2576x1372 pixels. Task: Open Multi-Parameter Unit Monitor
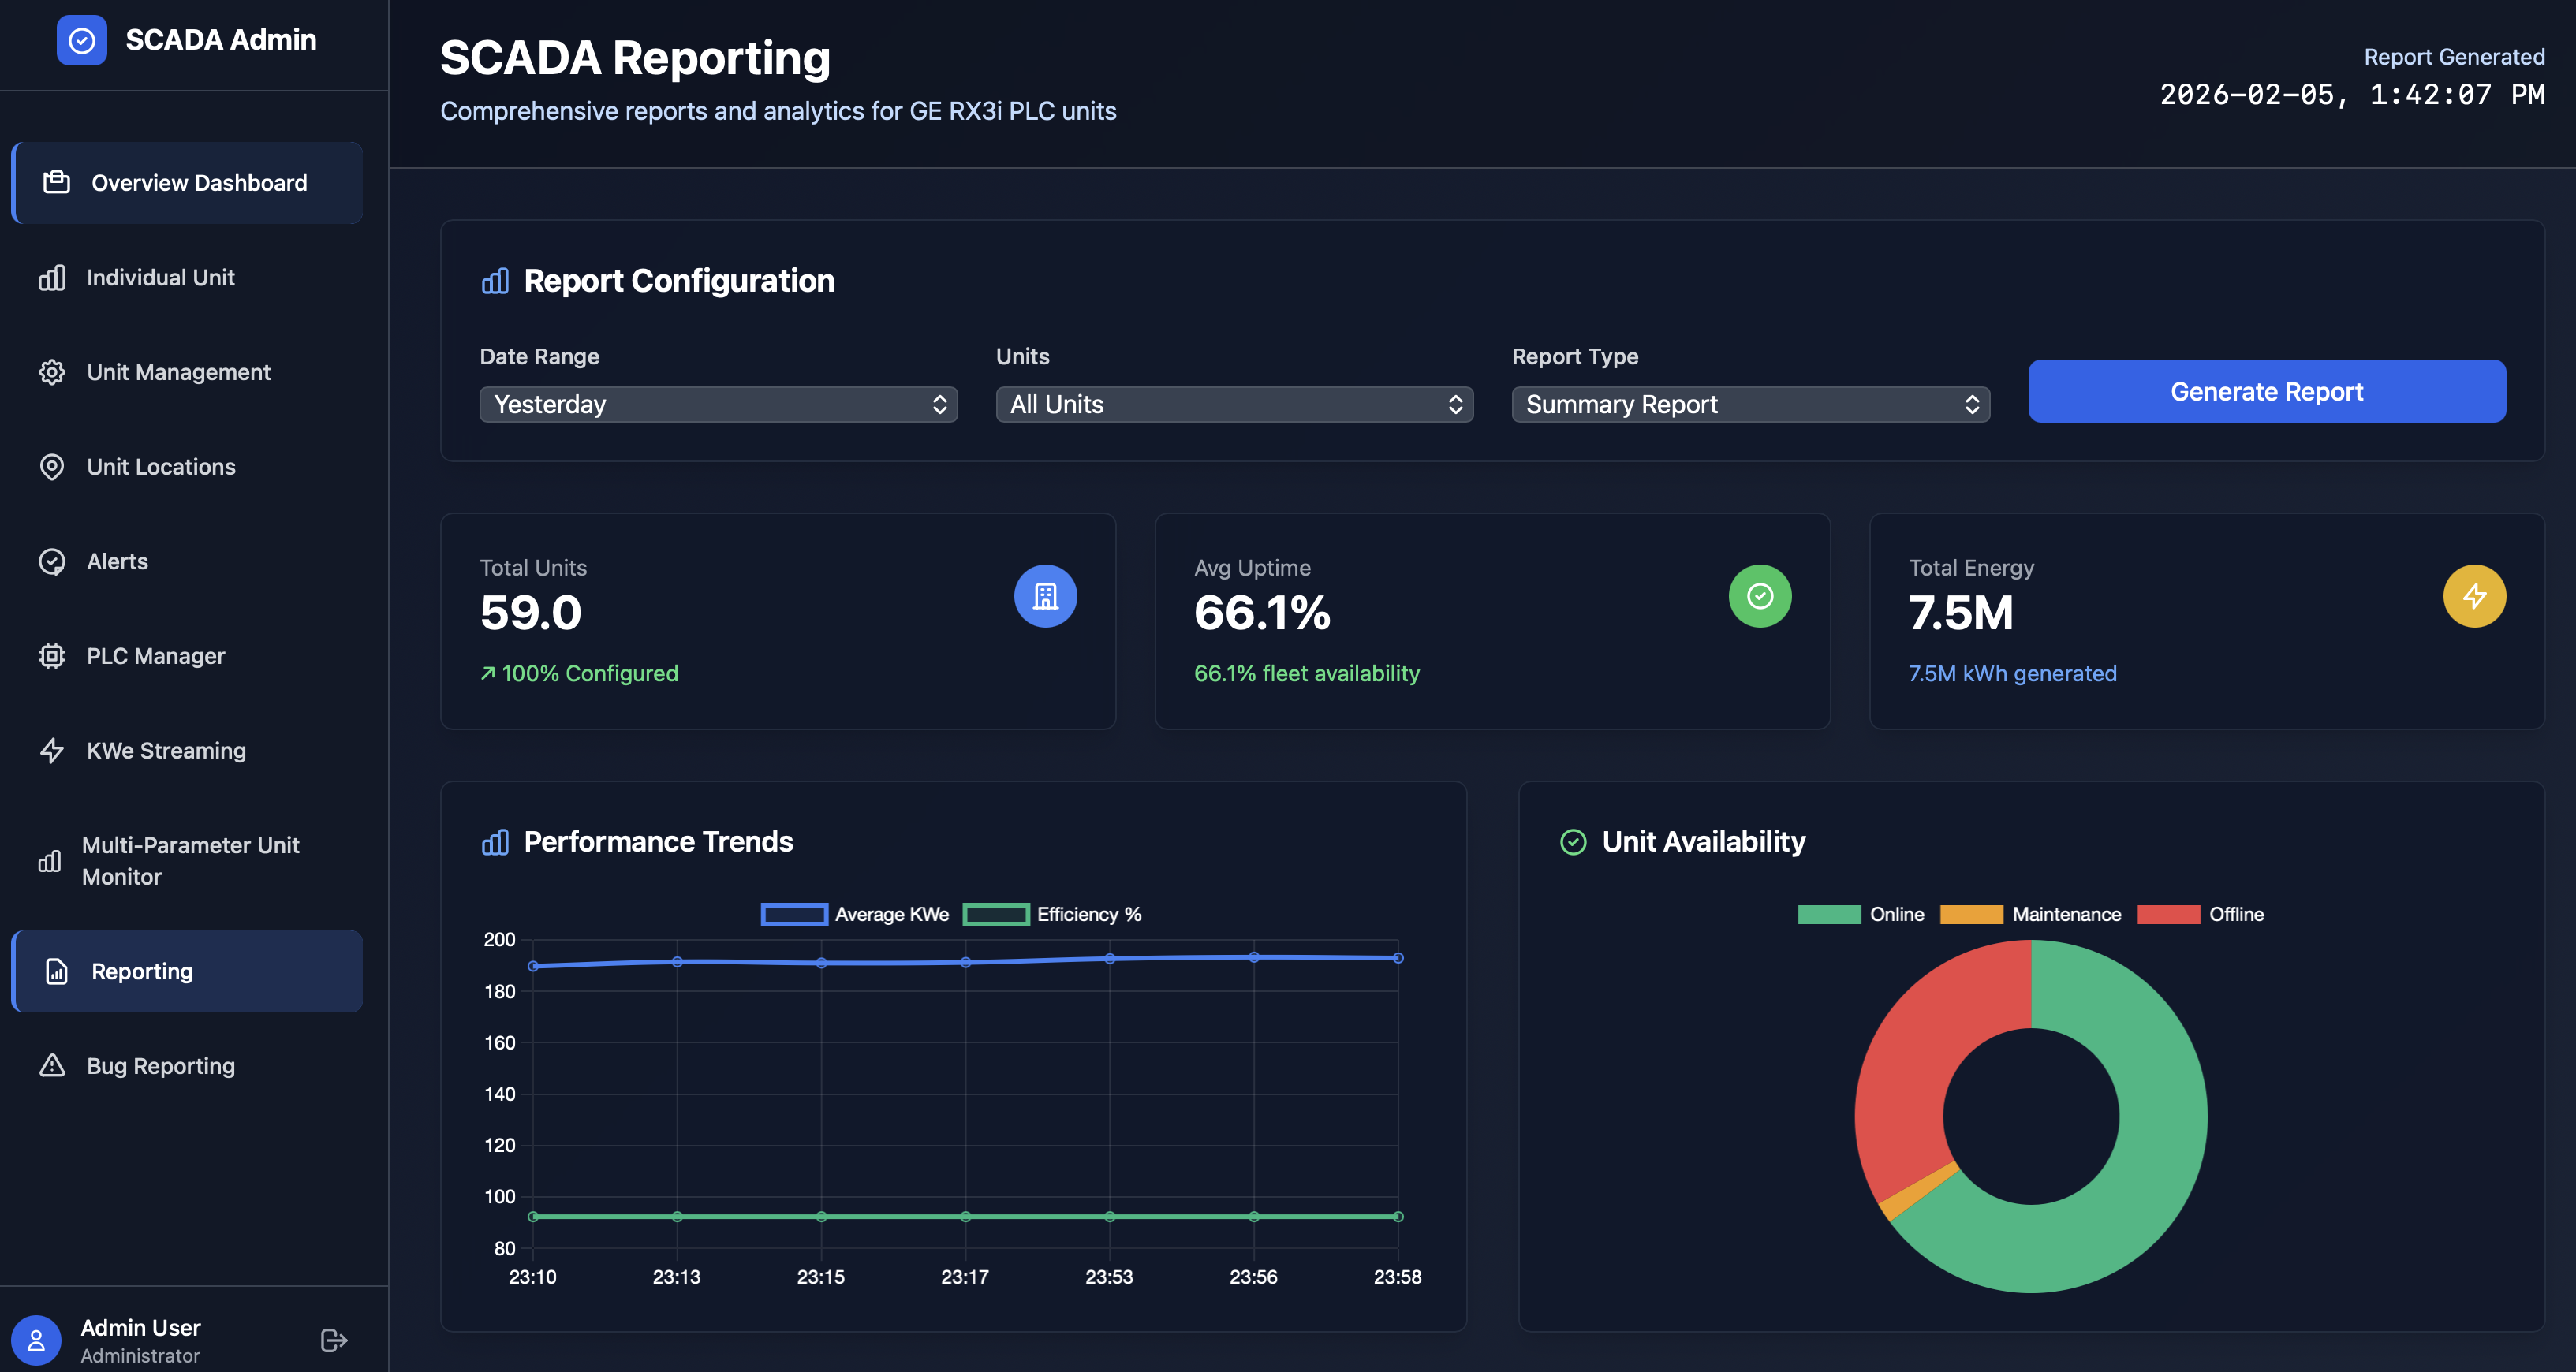pyautogui.click(x=187, y=861)
